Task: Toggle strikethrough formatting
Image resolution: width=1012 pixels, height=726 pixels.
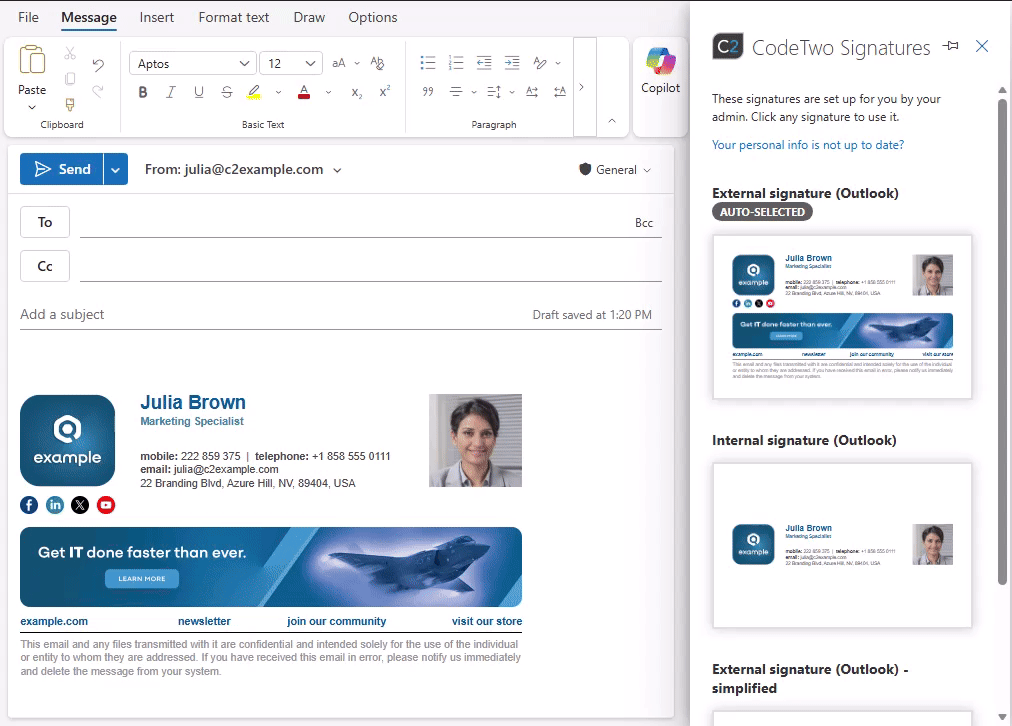Action: click(227, 92)
